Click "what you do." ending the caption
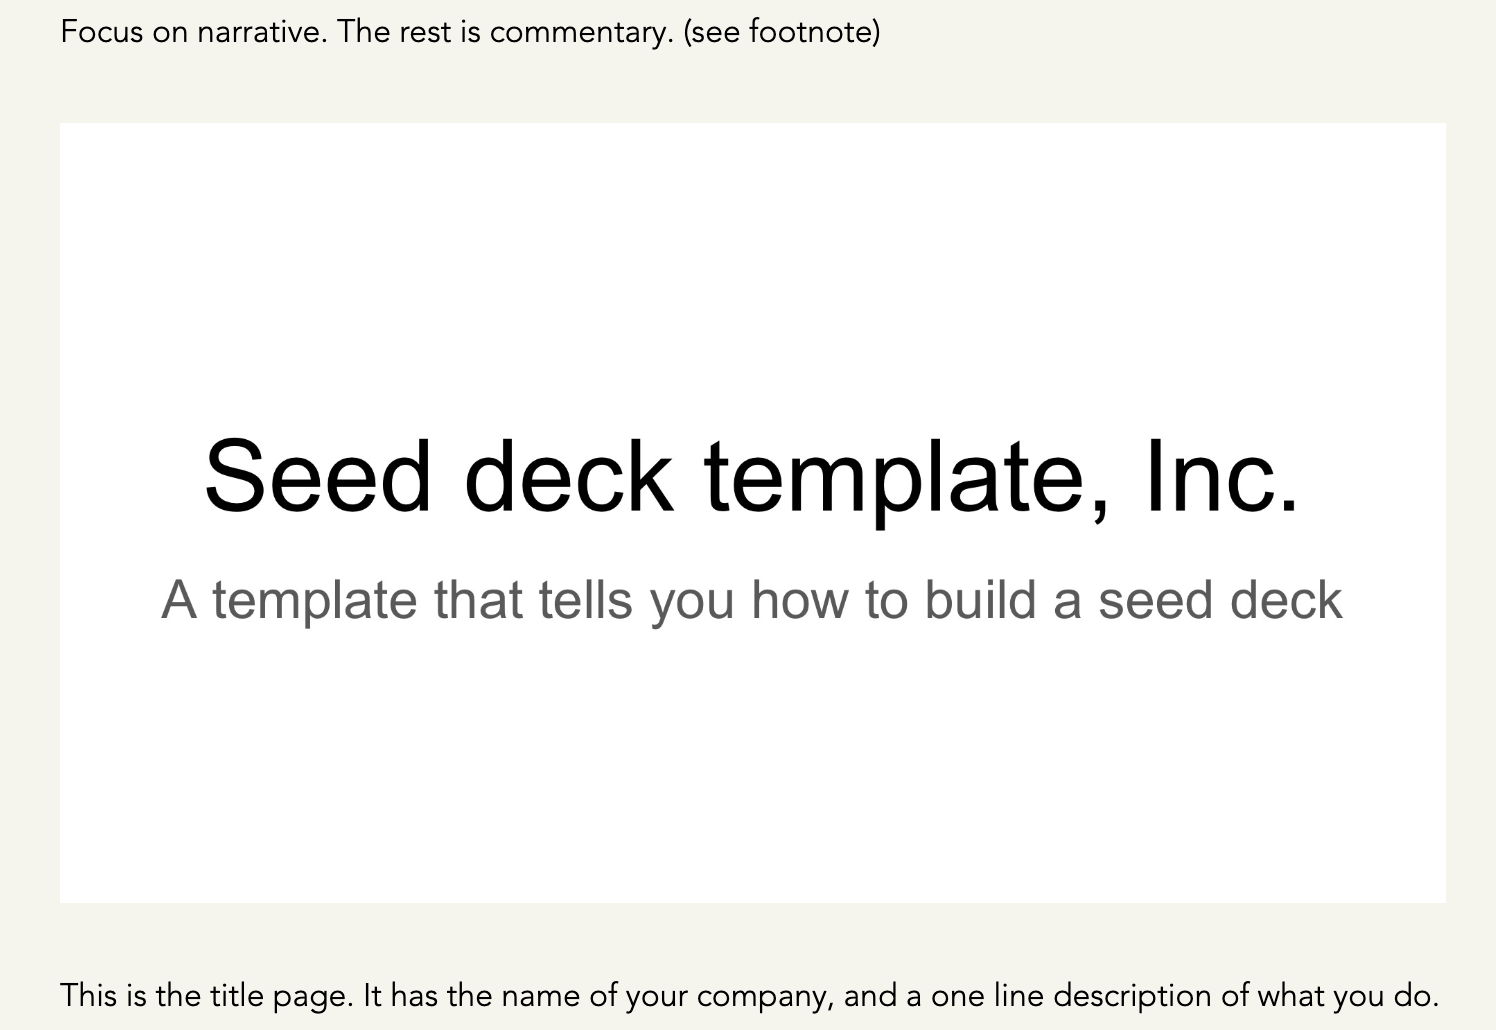Image resolution: width=1496 pixels, height=1030 pixels. pyautogui.click(x=1348, y=997)
